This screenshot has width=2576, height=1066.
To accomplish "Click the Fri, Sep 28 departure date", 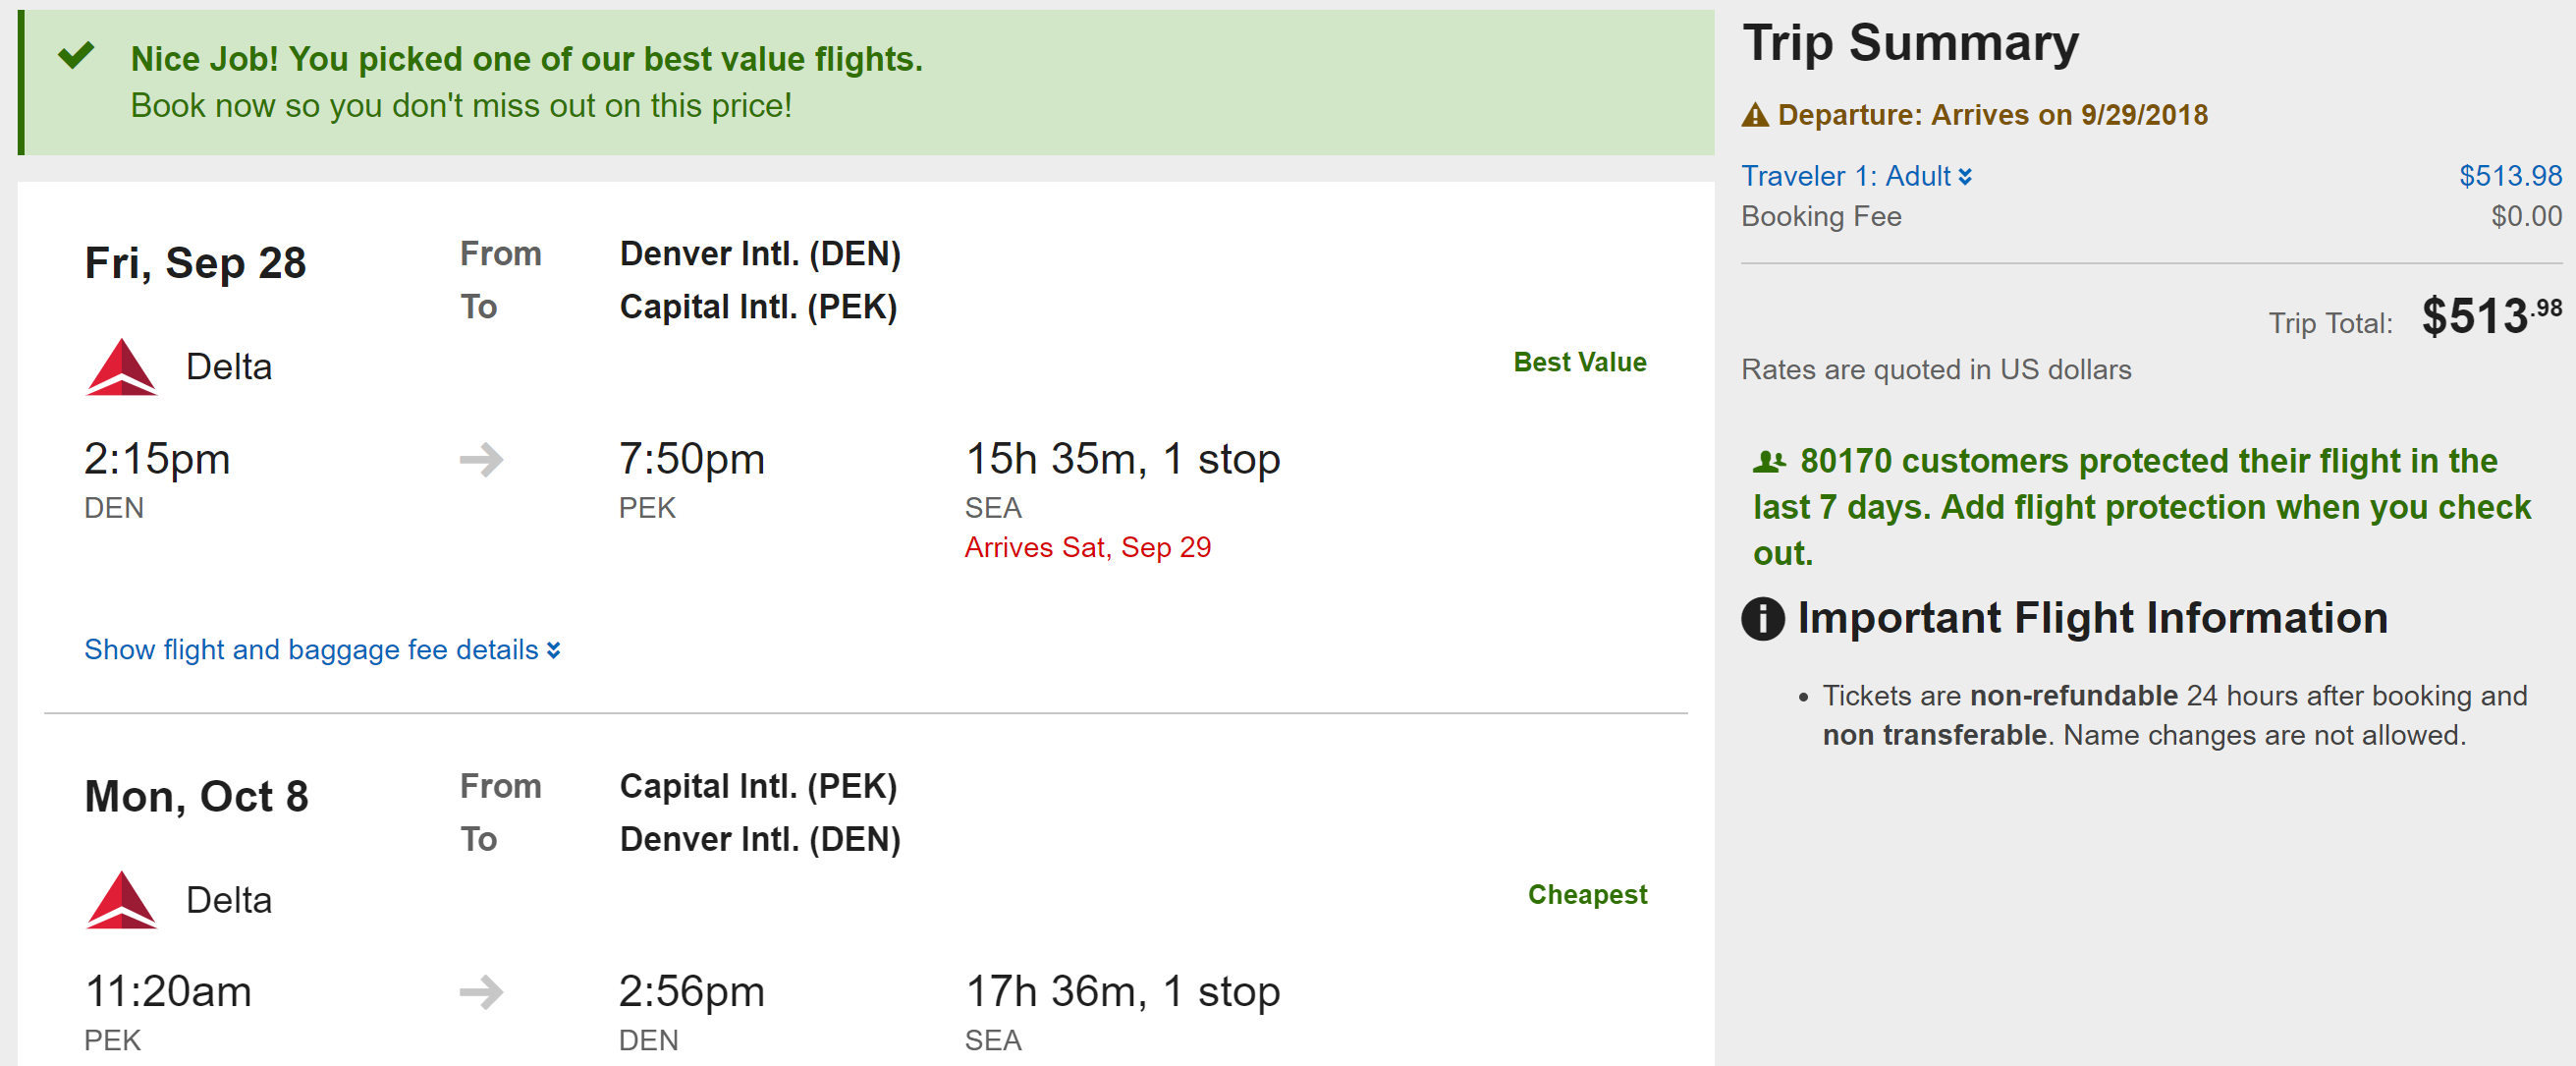I will (195, 264).
